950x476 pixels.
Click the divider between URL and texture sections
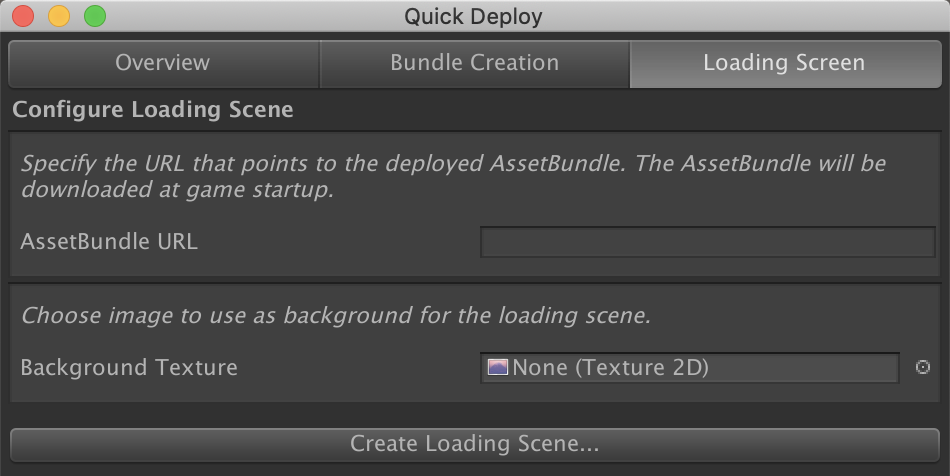(474, 283)
